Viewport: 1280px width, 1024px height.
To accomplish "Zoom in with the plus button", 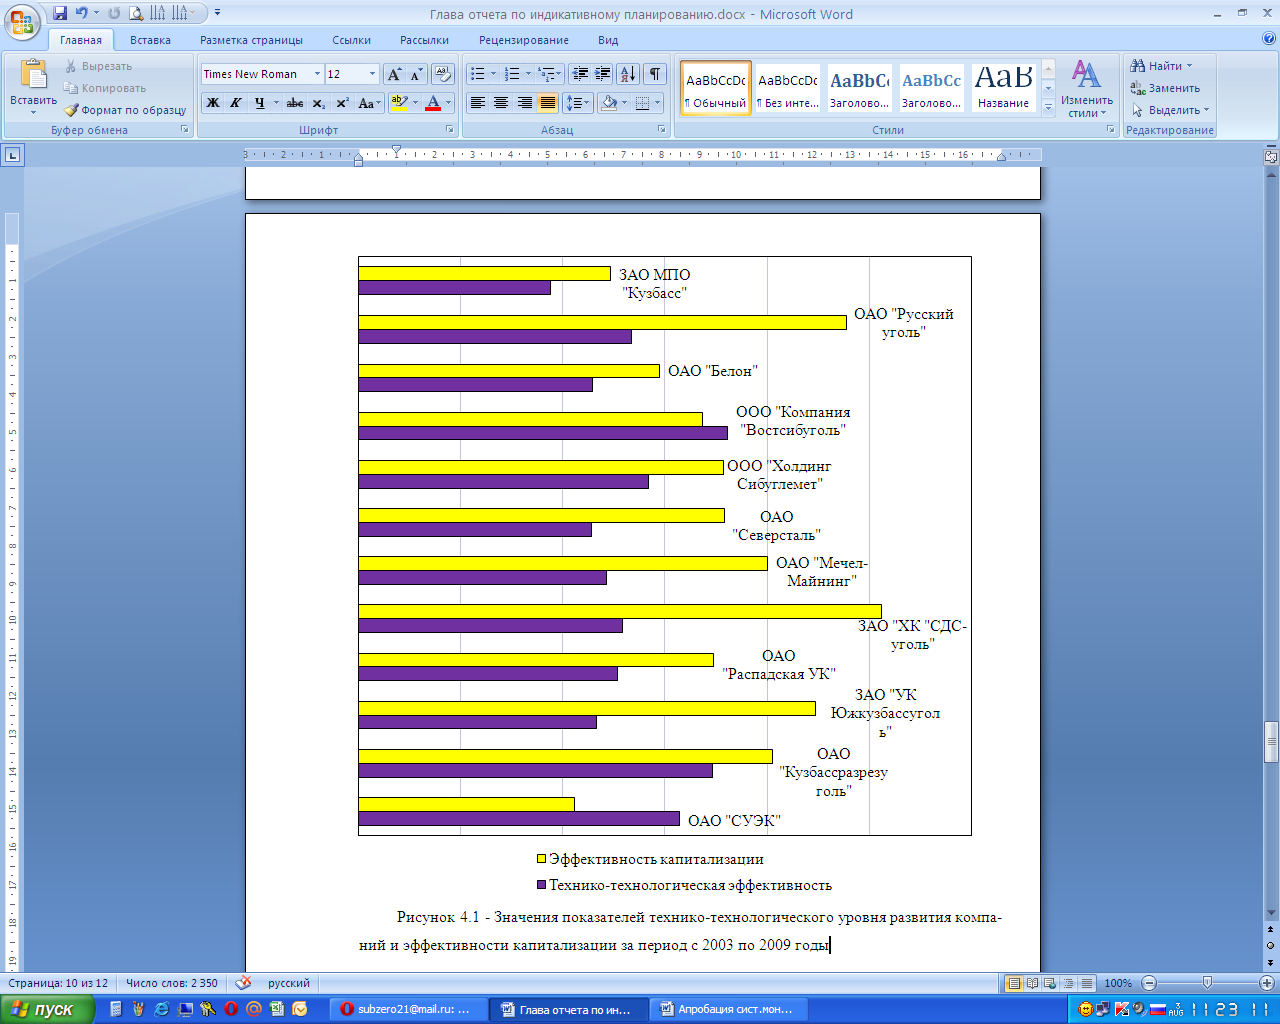I will [x=1266, y=983].
